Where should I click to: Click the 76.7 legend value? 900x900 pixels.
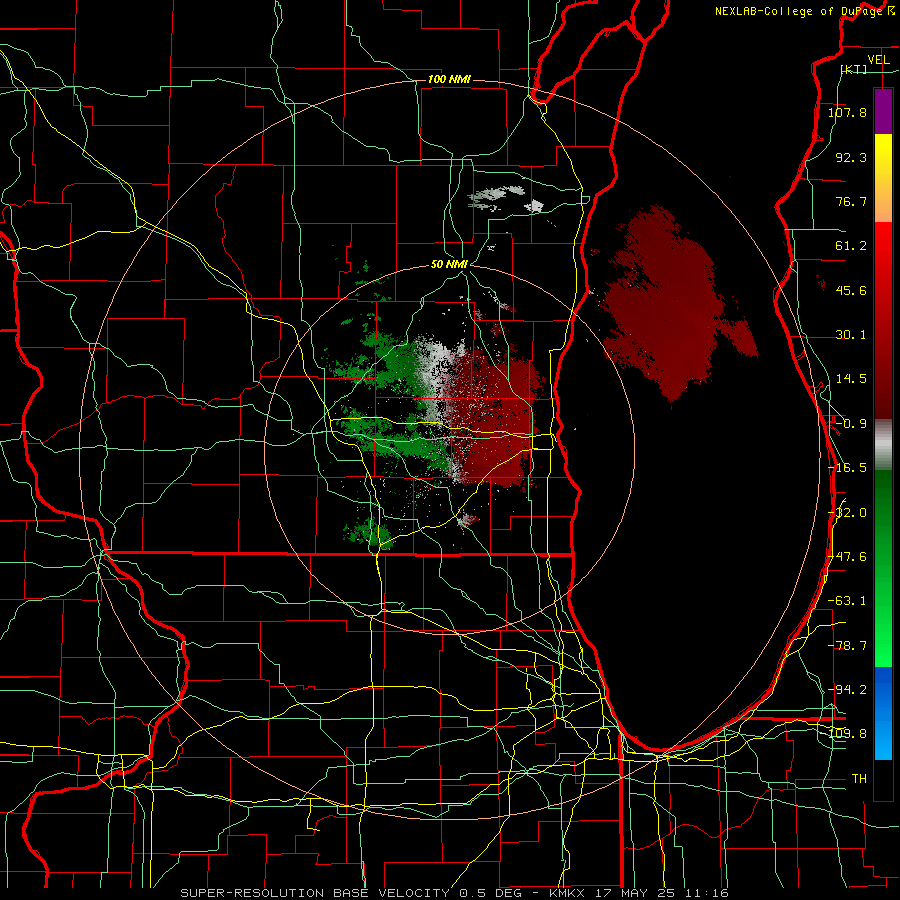pyautogui.click(x=851, y=201)
